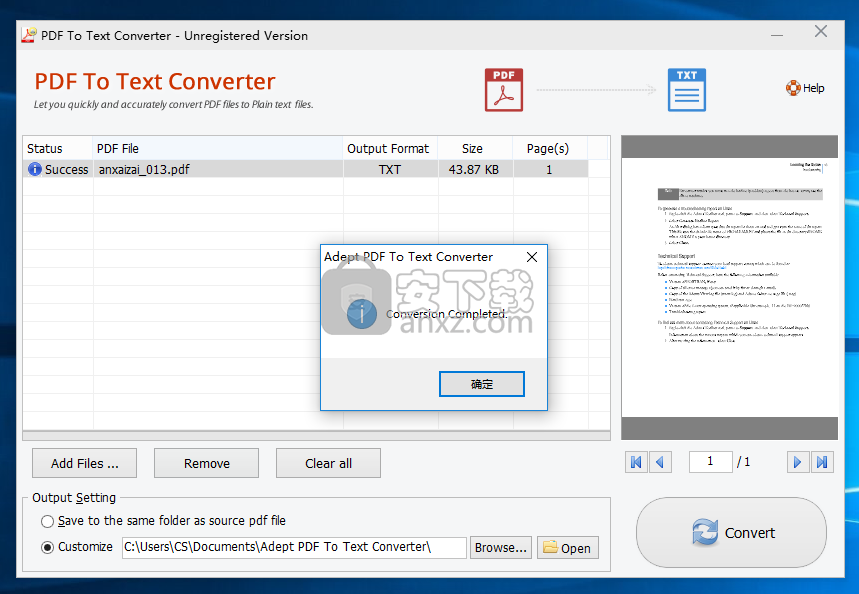
Task: Click the Add Files button
Action: pos(84,464)
